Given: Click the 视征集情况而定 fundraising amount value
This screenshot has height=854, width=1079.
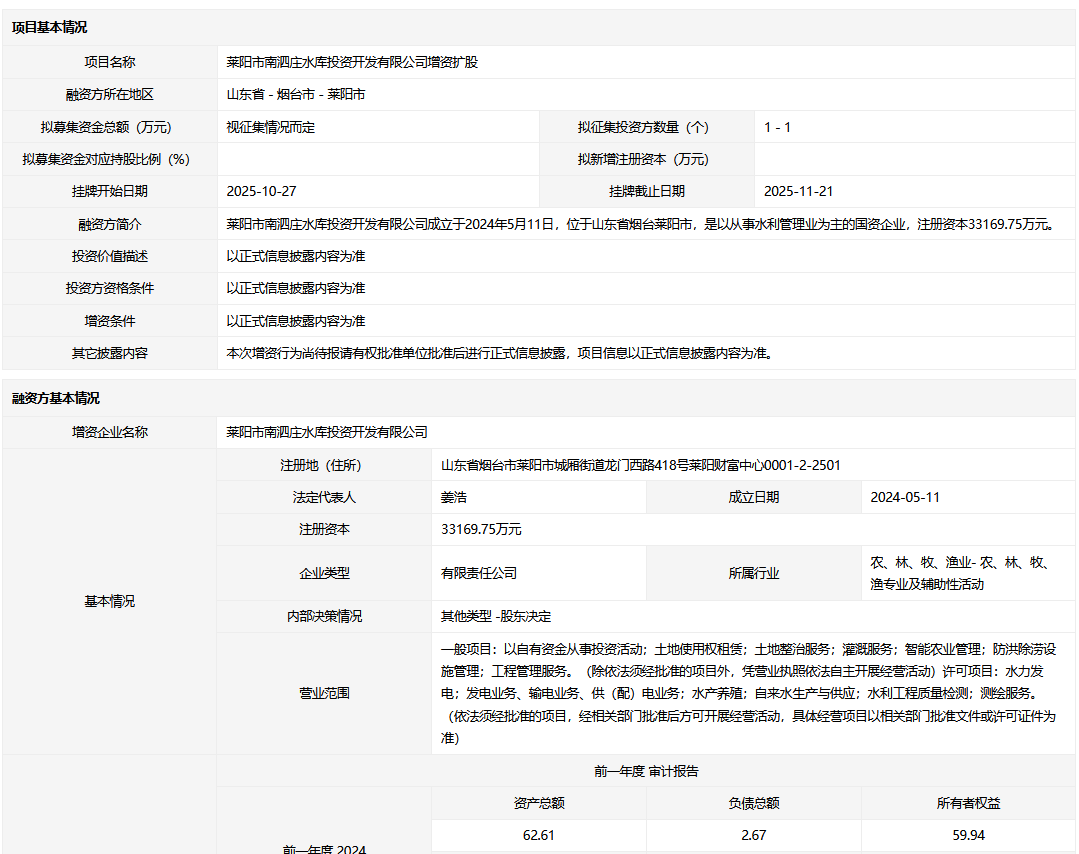Looking at the screenshot, I should (271, 127).
